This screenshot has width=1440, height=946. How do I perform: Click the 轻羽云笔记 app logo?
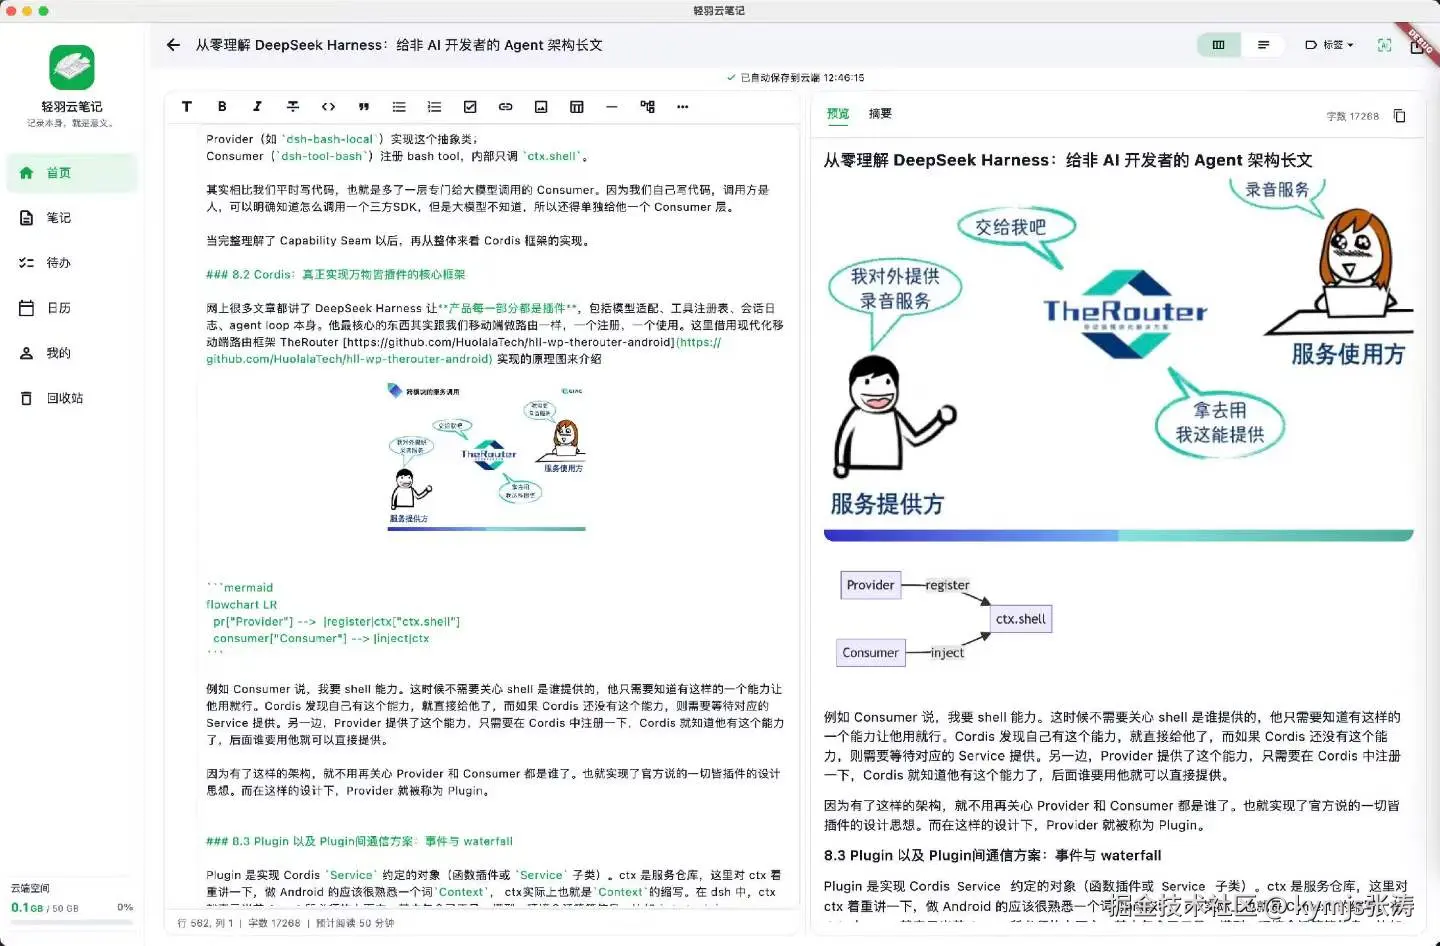72,68
